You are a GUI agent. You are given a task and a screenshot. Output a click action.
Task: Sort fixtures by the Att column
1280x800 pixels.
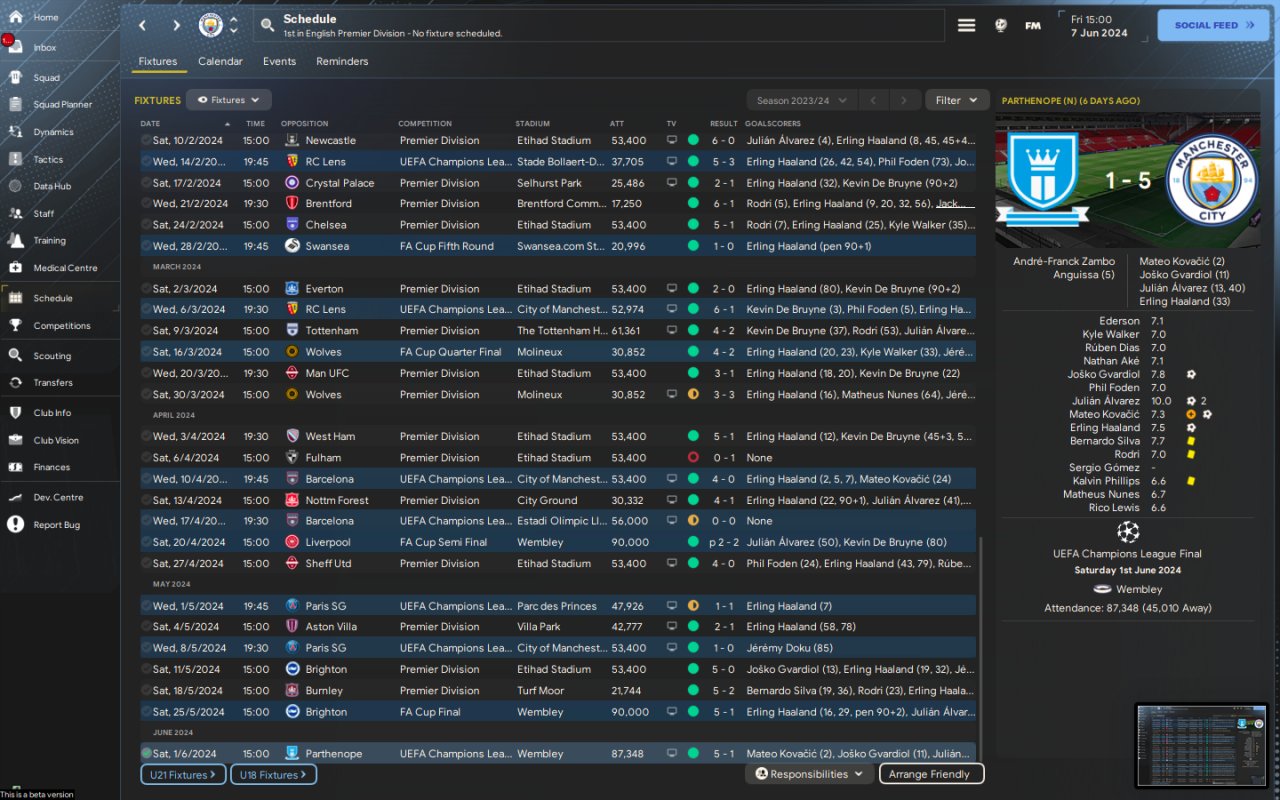point(617,124)
